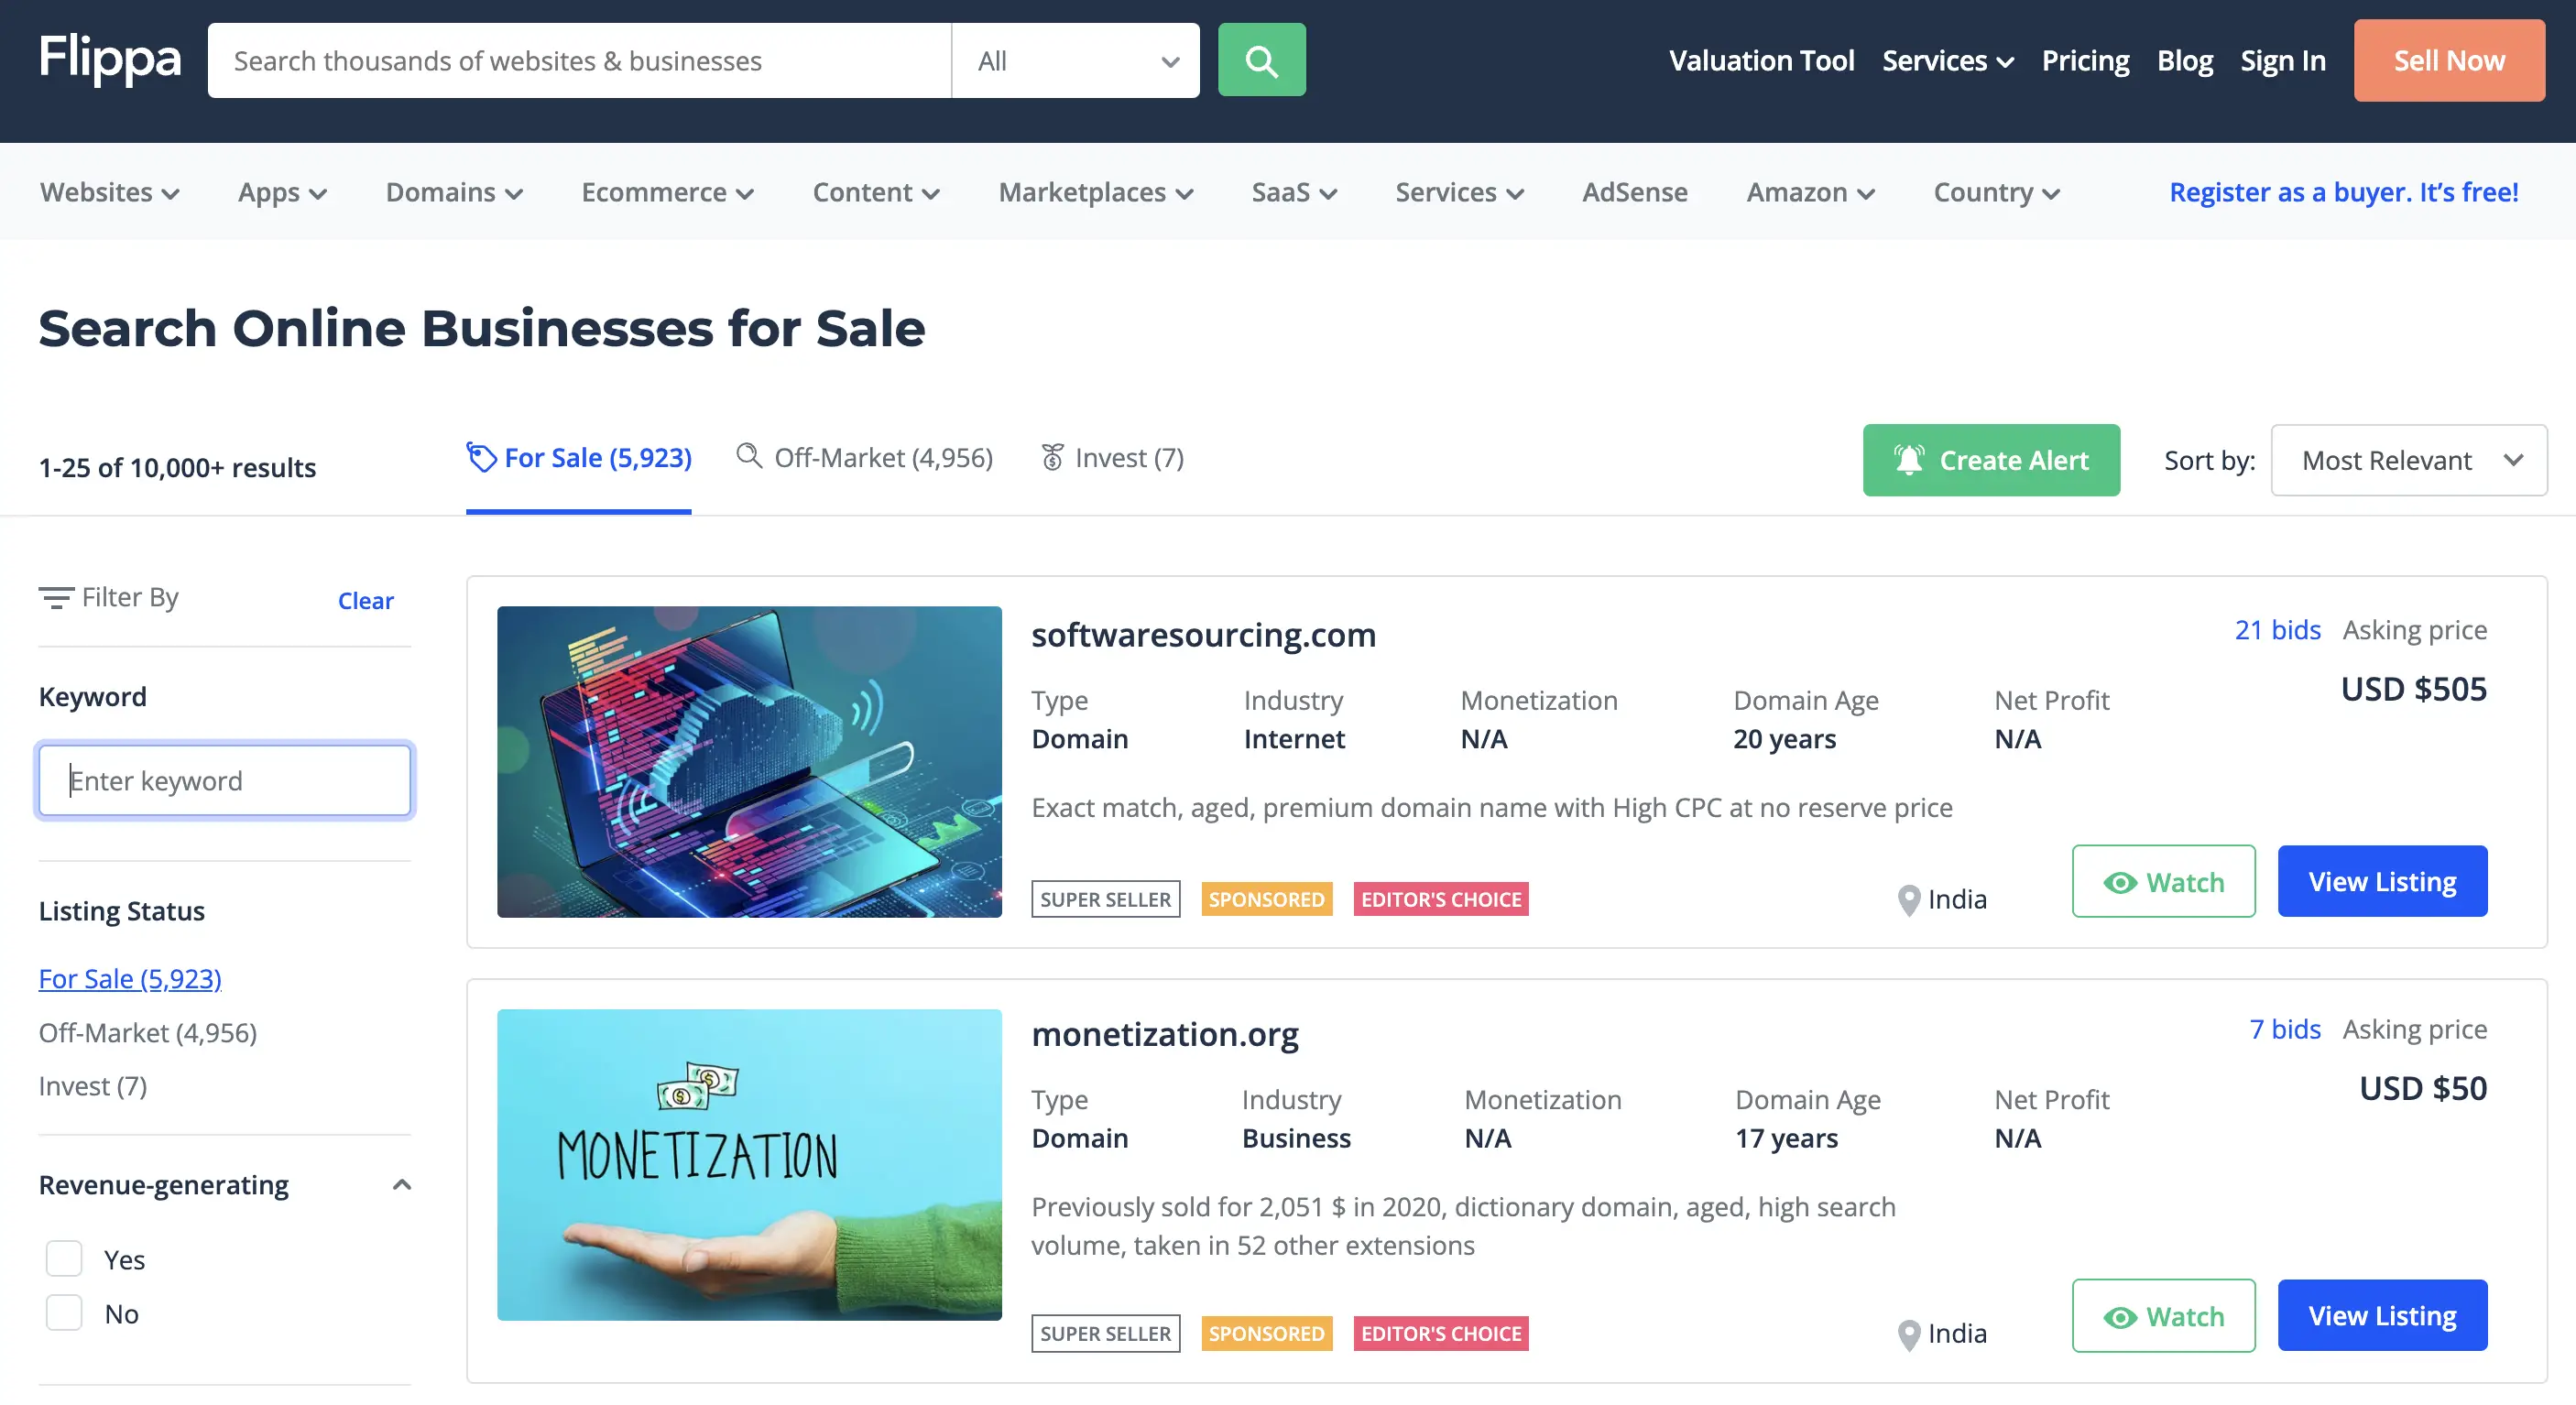Click the 7 bids link

click(x=2284, y=1029)
